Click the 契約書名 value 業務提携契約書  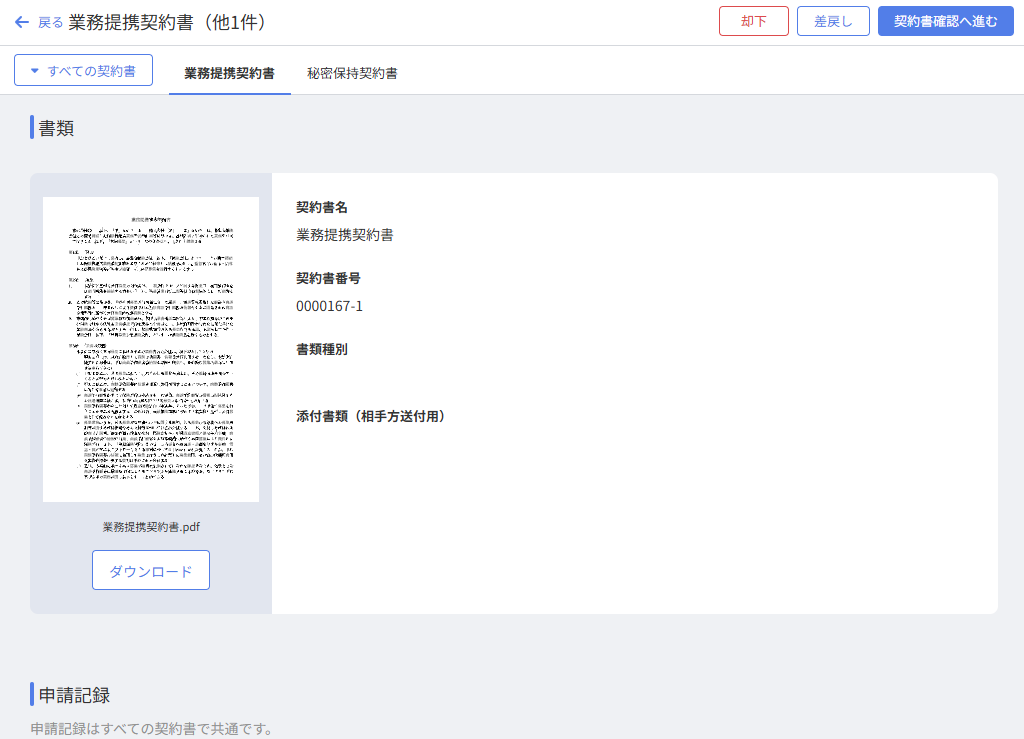[345, 235]
